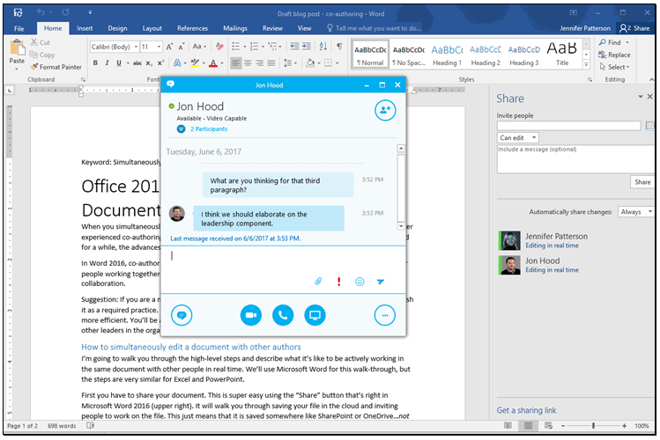Switch to Print Layout view in status bar
Image resolution: width=660 pixels, height=440 pixels.
click(x=528, y=426)
